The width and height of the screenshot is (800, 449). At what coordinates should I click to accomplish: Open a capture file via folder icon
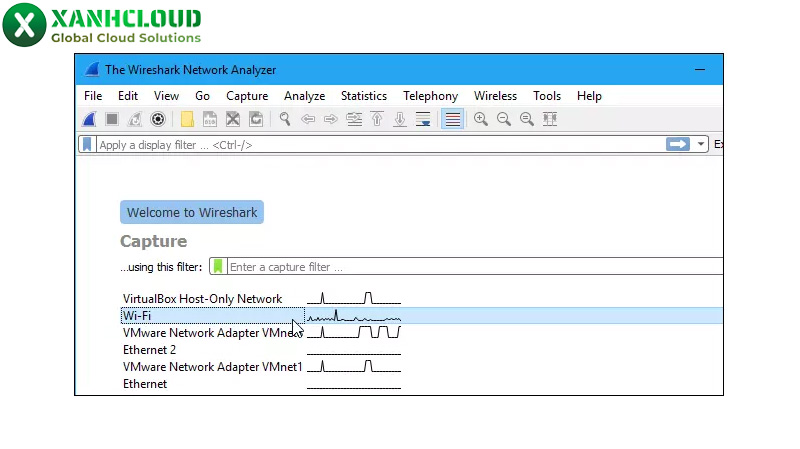tap(187, 119)
